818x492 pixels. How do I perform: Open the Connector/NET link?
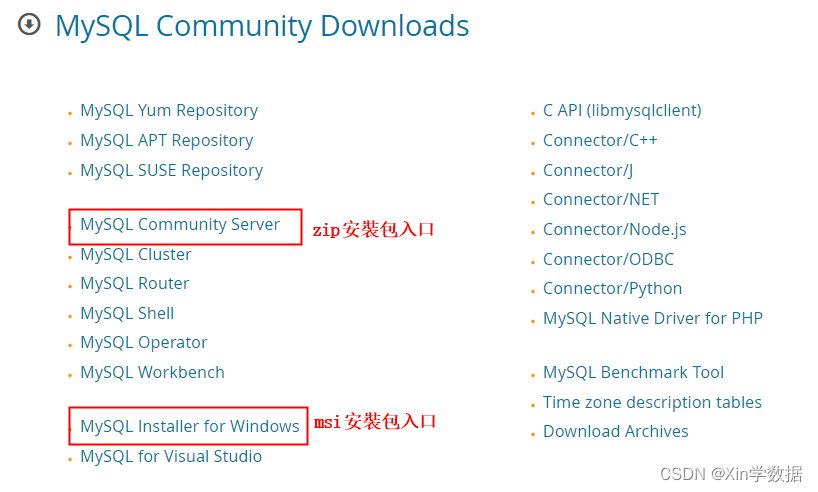point(601,199)
